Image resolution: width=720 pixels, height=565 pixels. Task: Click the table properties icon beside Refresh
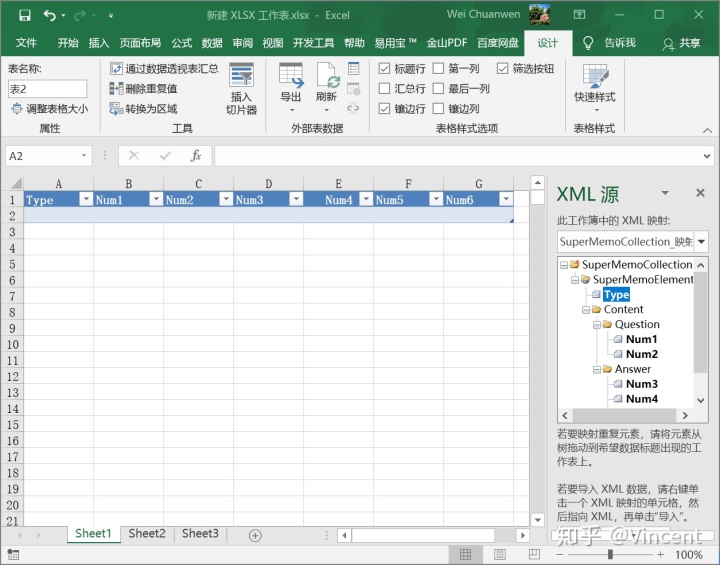[x=354, y=69]
